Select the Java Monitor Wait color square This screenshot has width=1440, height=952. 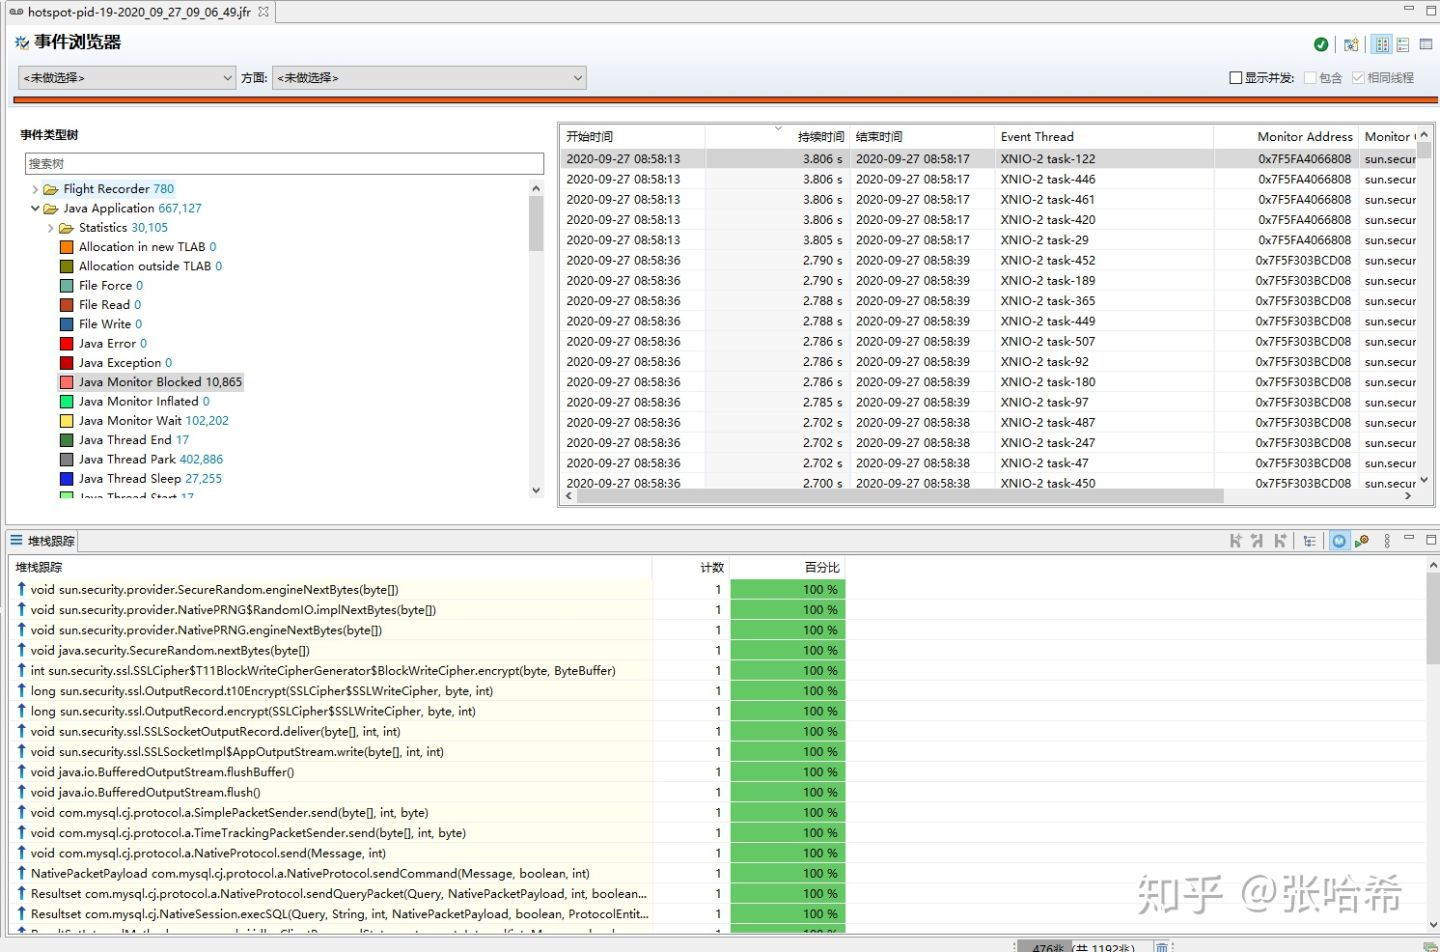click(x=67, y=421)
